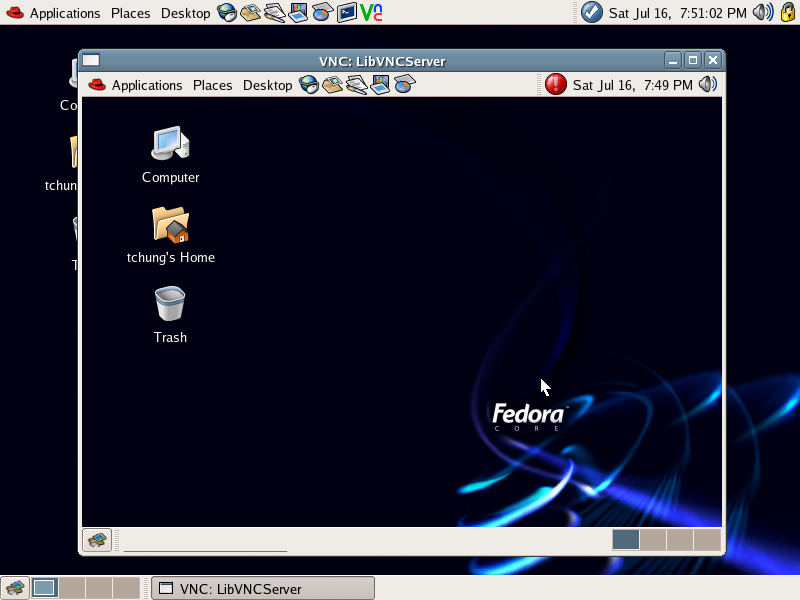Open the email client launcher in the outer top panel
The image size is (800, 600).
(250, 12)
